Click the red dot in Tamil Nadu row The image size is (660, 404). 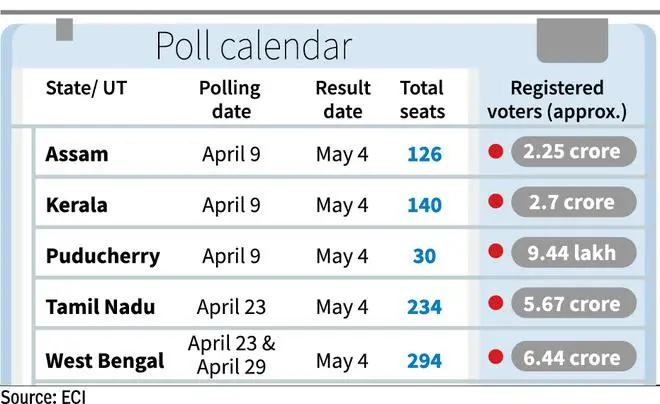[493, 306]
